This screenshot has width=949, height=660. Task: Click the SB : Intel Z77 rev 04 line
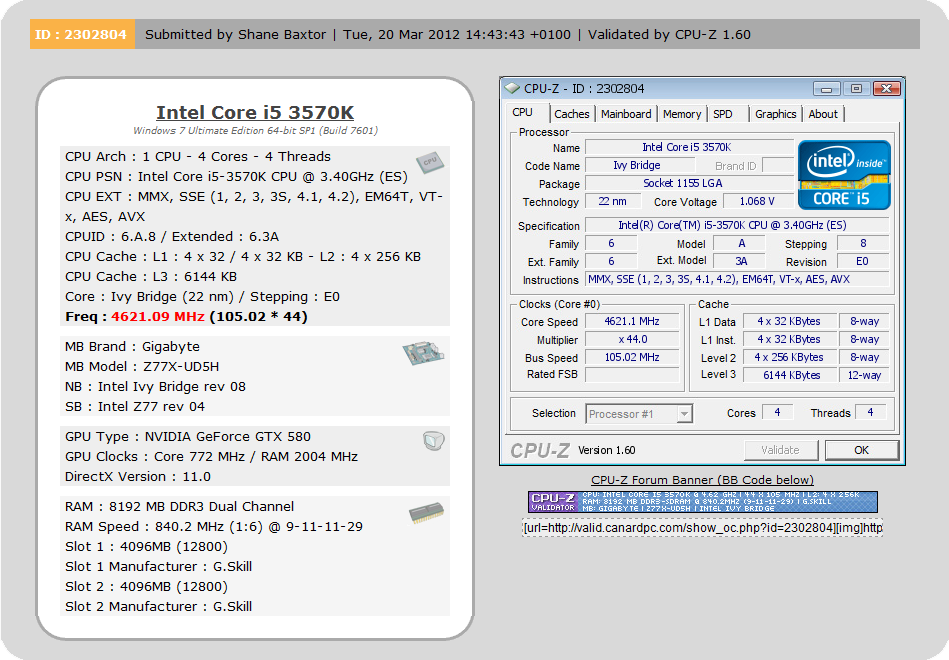135,407
